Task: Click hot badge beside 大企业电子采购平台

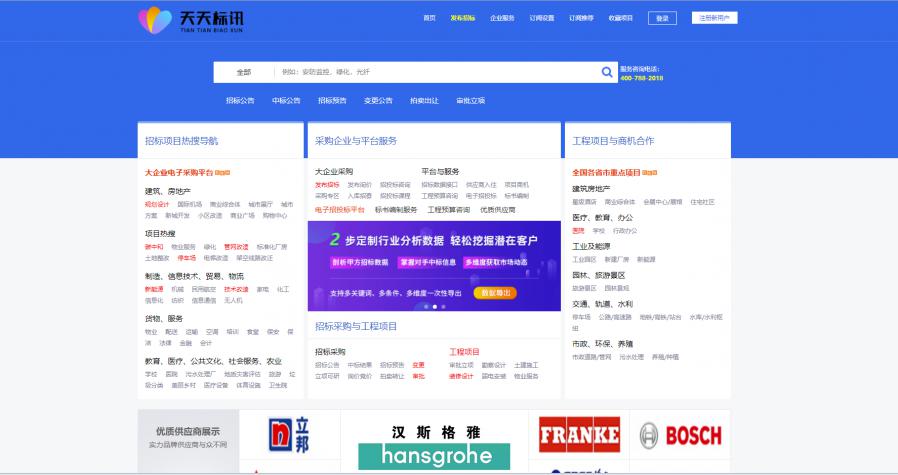Action: coord(223,172)
